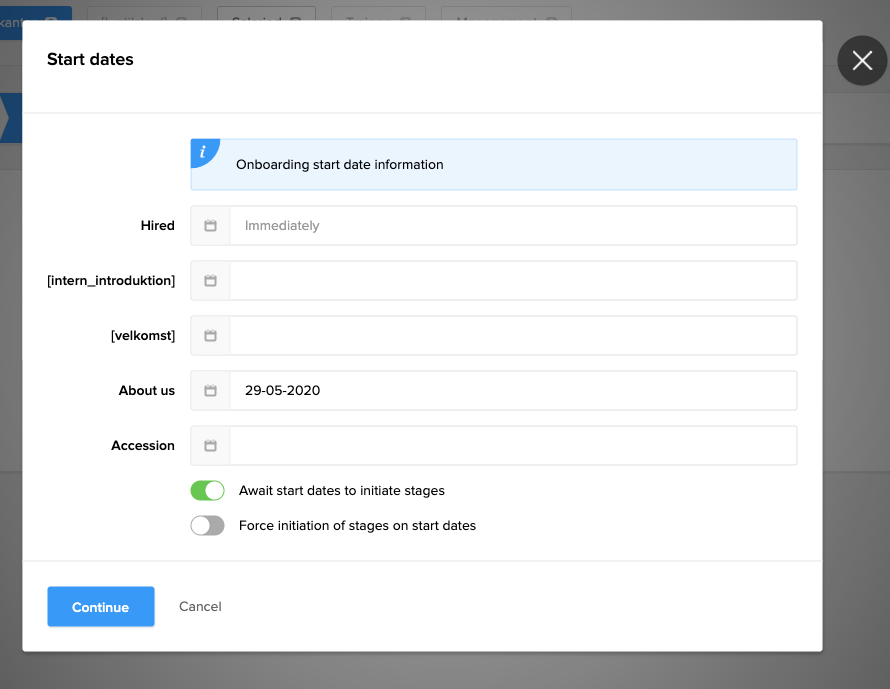
Task: Click the 'Await start dates to initiate' label text
Action: click(341, 491)
